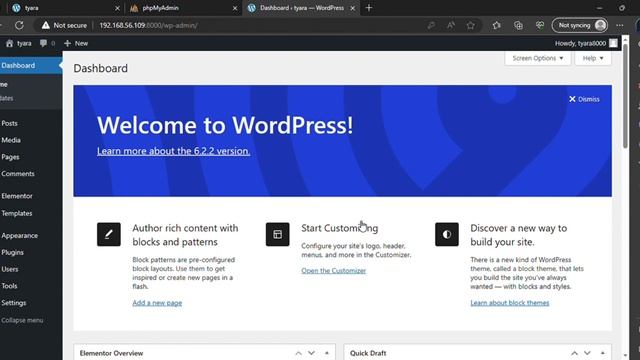Open a new browser tab
This screenshot has width=640, height=360.
[369, 8]
